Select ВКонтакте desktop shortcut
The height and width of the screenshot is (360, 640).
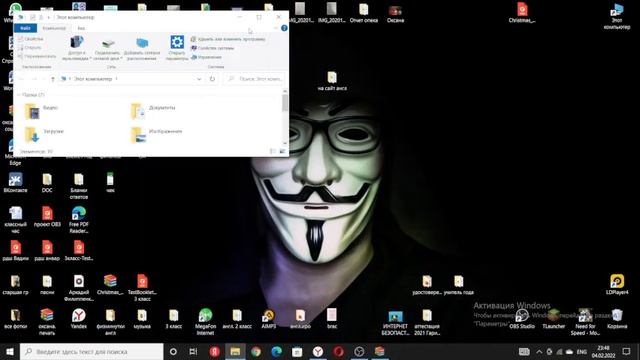coord(16,182)
